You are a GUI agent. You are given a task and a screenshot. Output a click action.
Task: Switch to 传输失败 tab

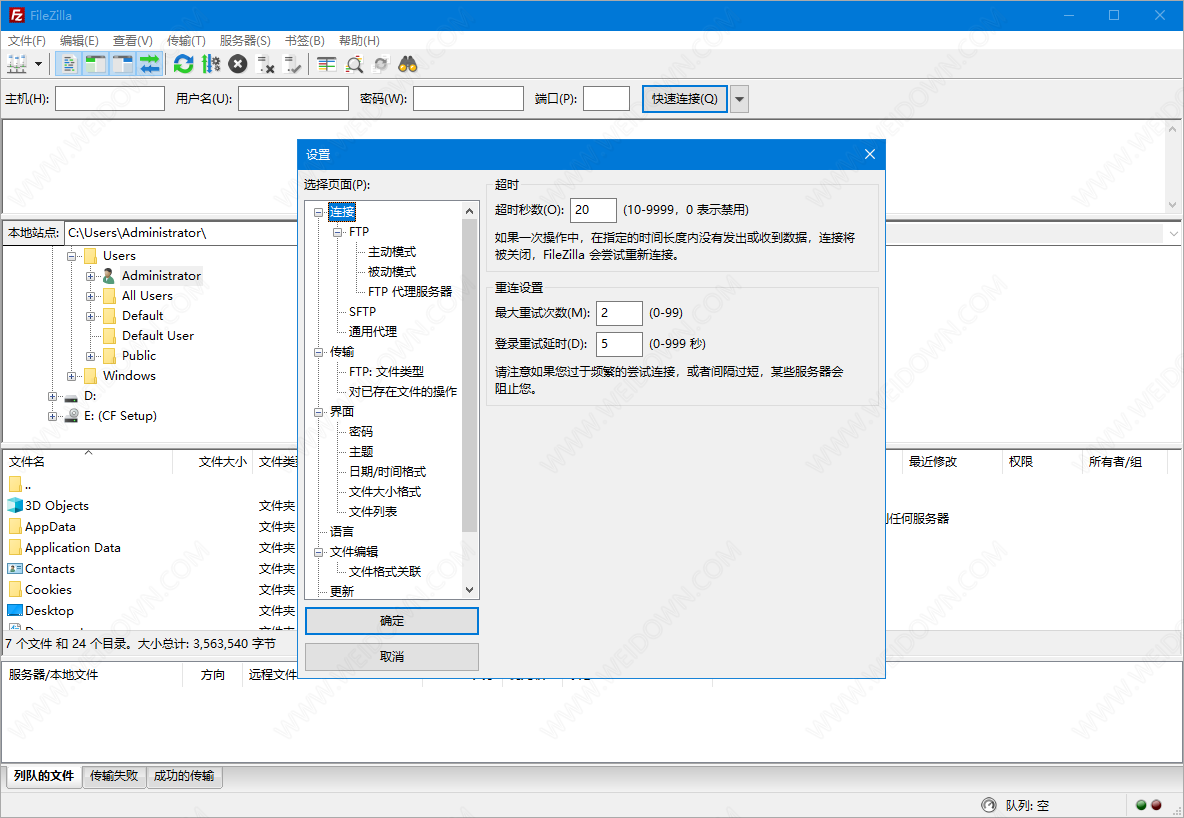tap(114, 776)
